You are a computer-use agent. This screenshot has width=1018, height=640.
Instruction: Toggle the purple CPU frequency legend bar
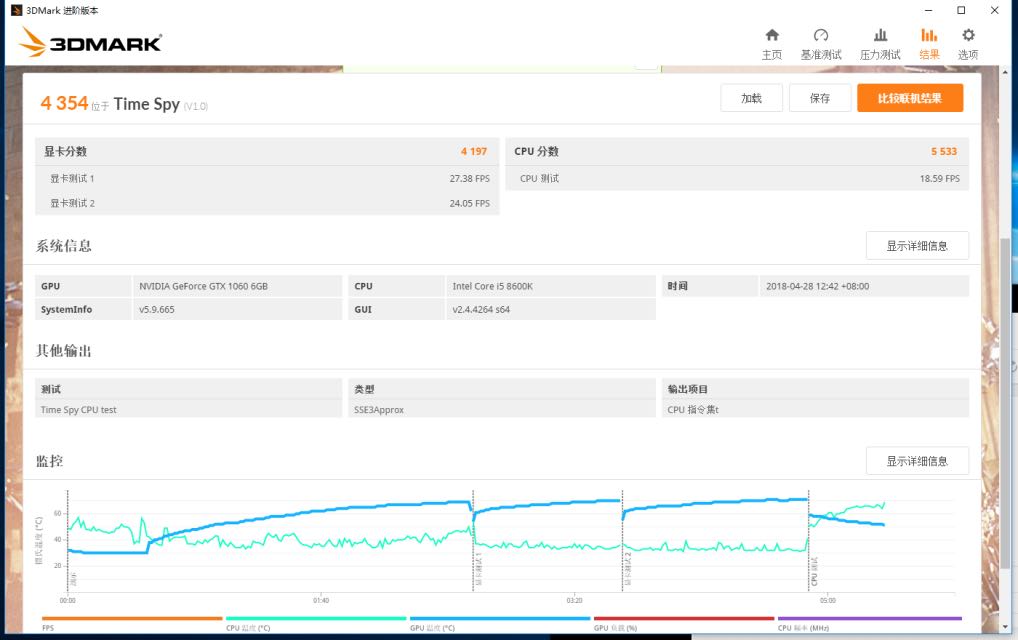click(869, 619)
